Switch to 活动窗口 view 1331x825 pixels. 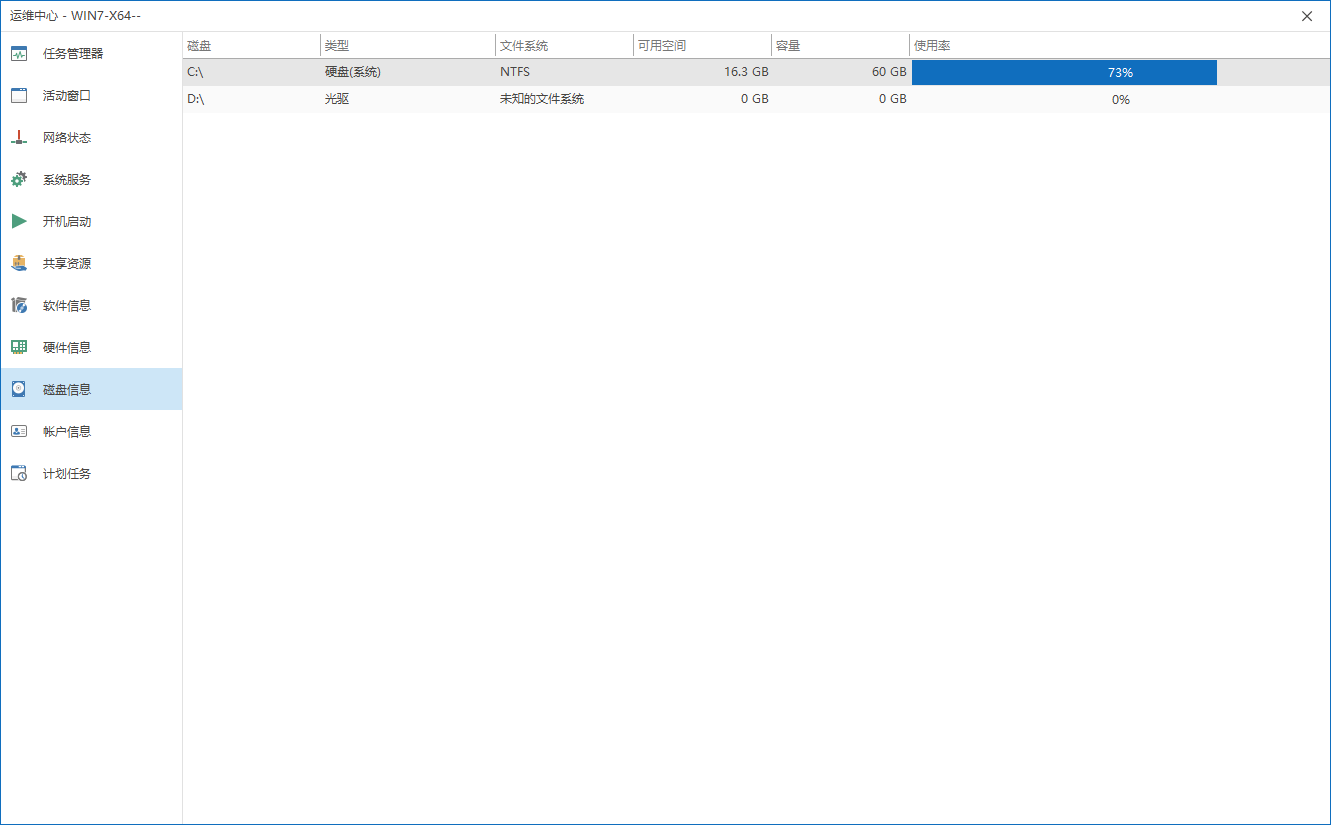[91, 95]
